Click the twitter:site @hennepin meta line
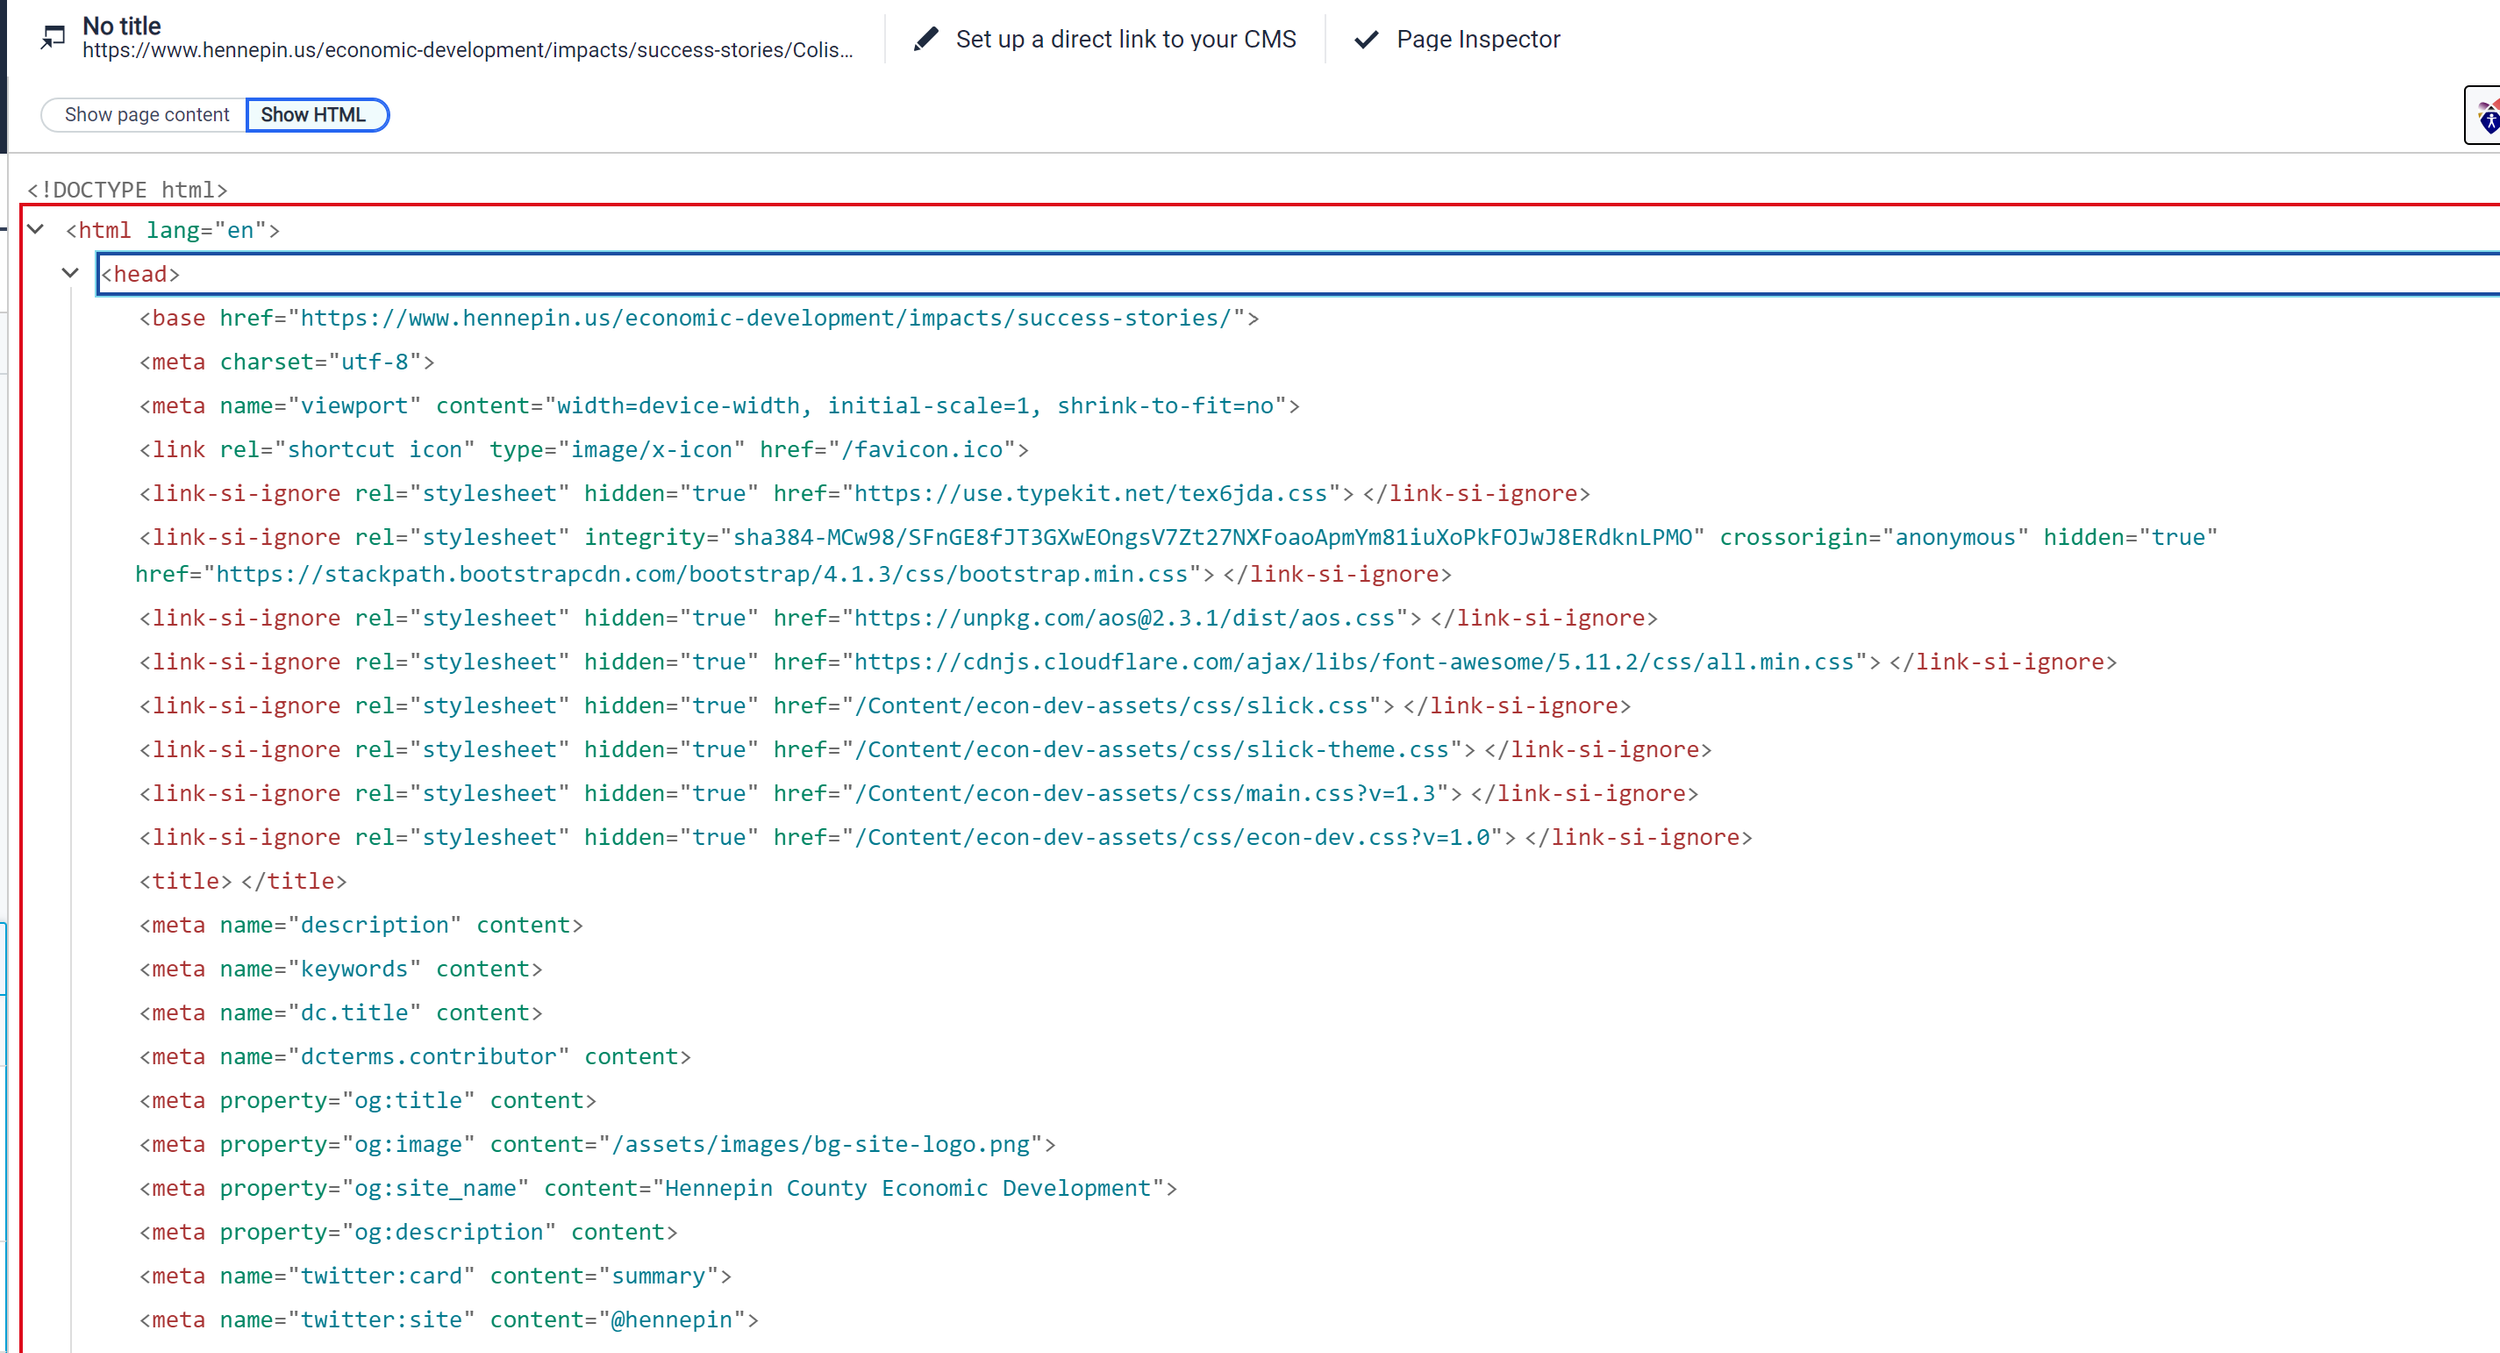The height and width of the screenshot is (1353, 2500). 448,1320
